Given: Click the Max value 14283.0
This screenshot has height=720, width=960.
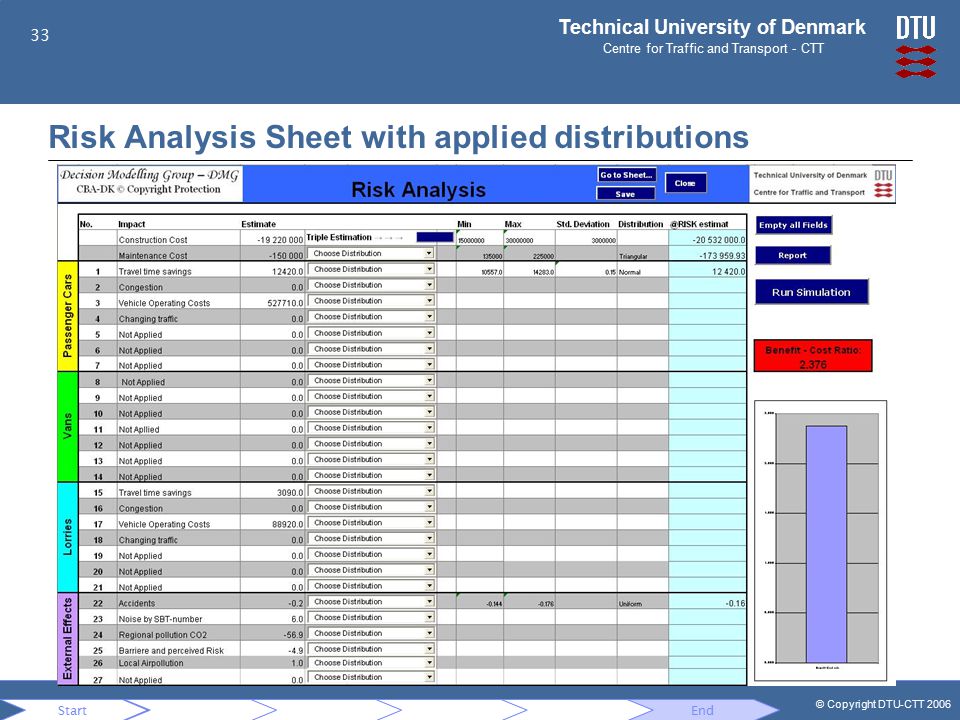Looking at the screenshot, I should click(x=544, y=272).
